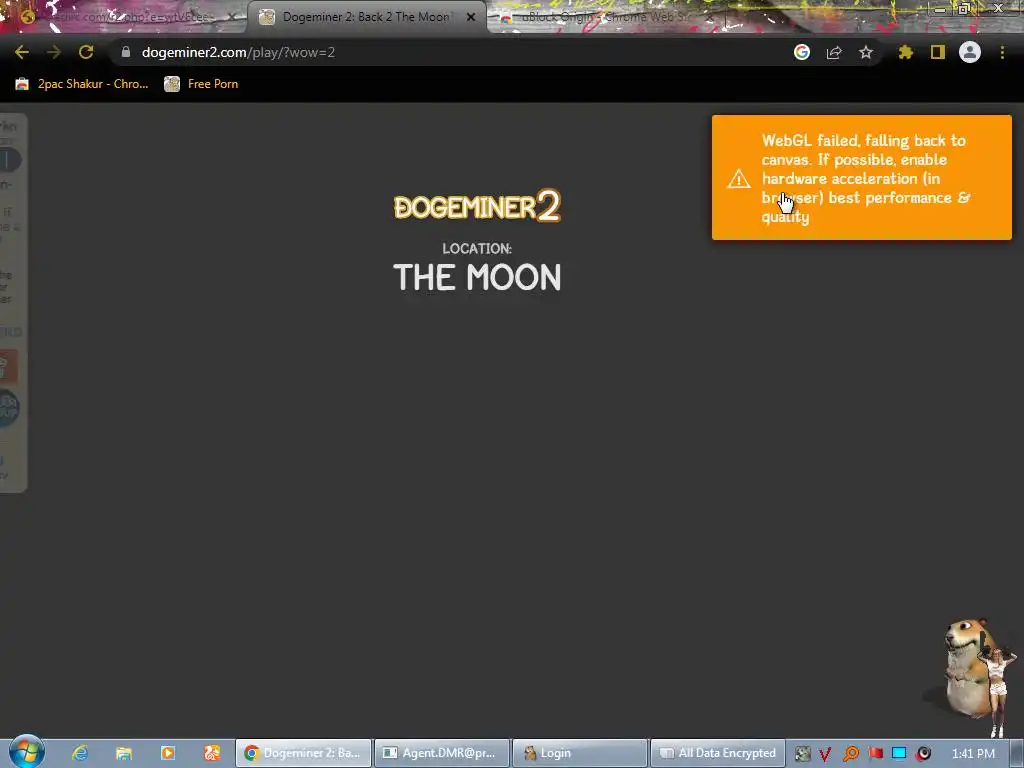This screenshot has width=1024, height=768.
Task: Open the speaker volume tray icon
Action: 923,754
